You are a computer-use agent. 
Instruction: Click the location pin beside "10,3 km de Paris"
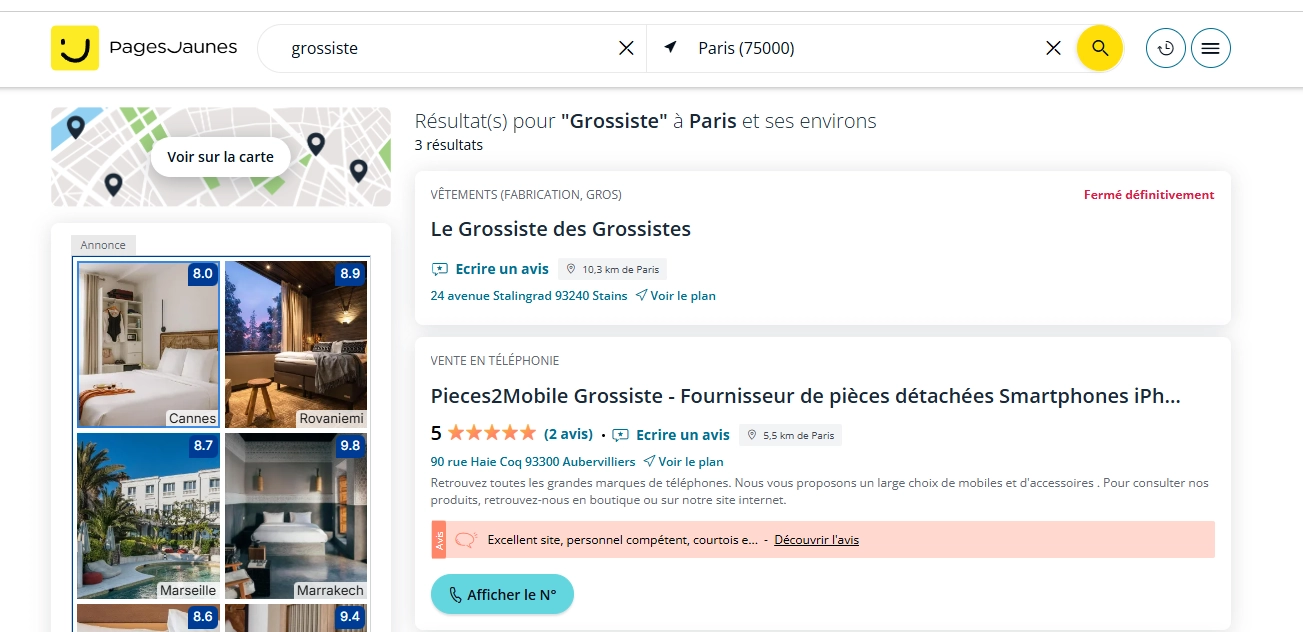pyautogui.click(x=571, y=268)
